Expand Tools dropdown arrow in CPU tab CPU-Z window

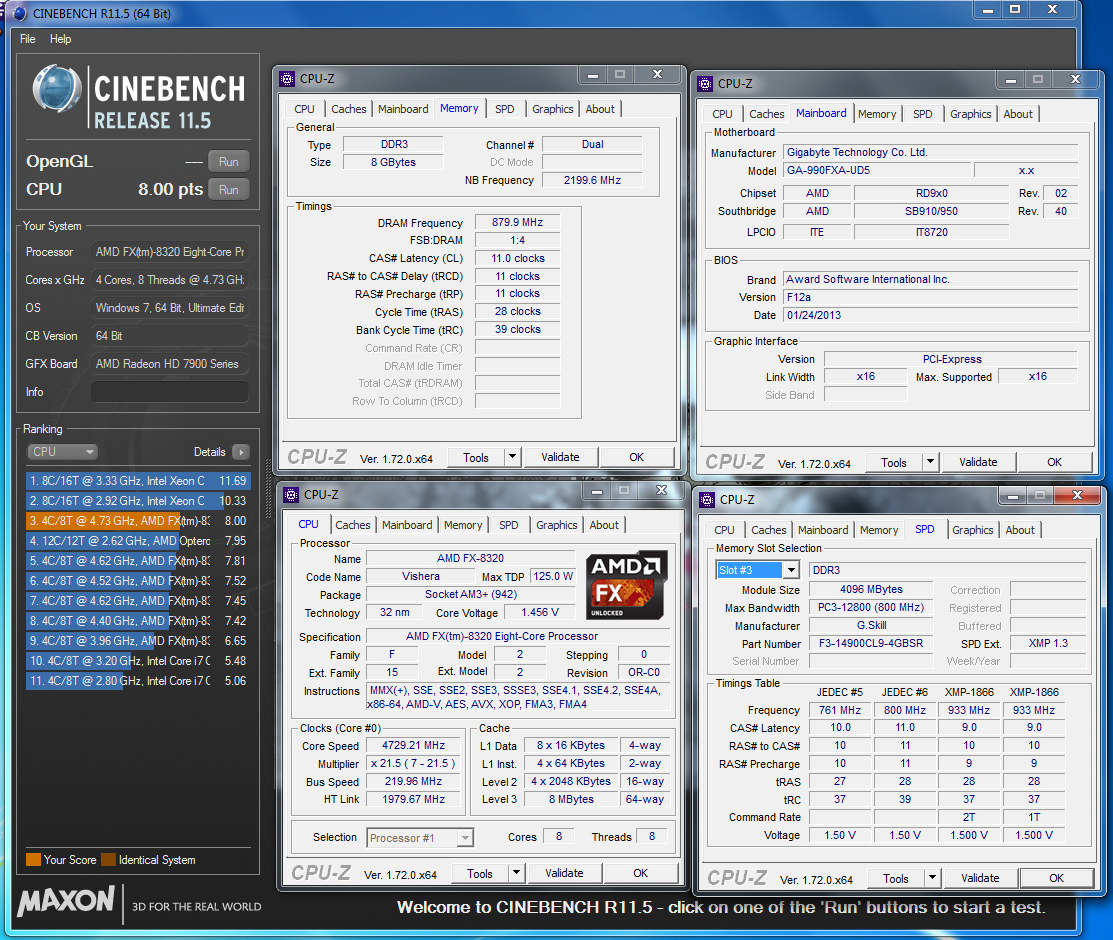pyautogui.click(x=517, y=874)
